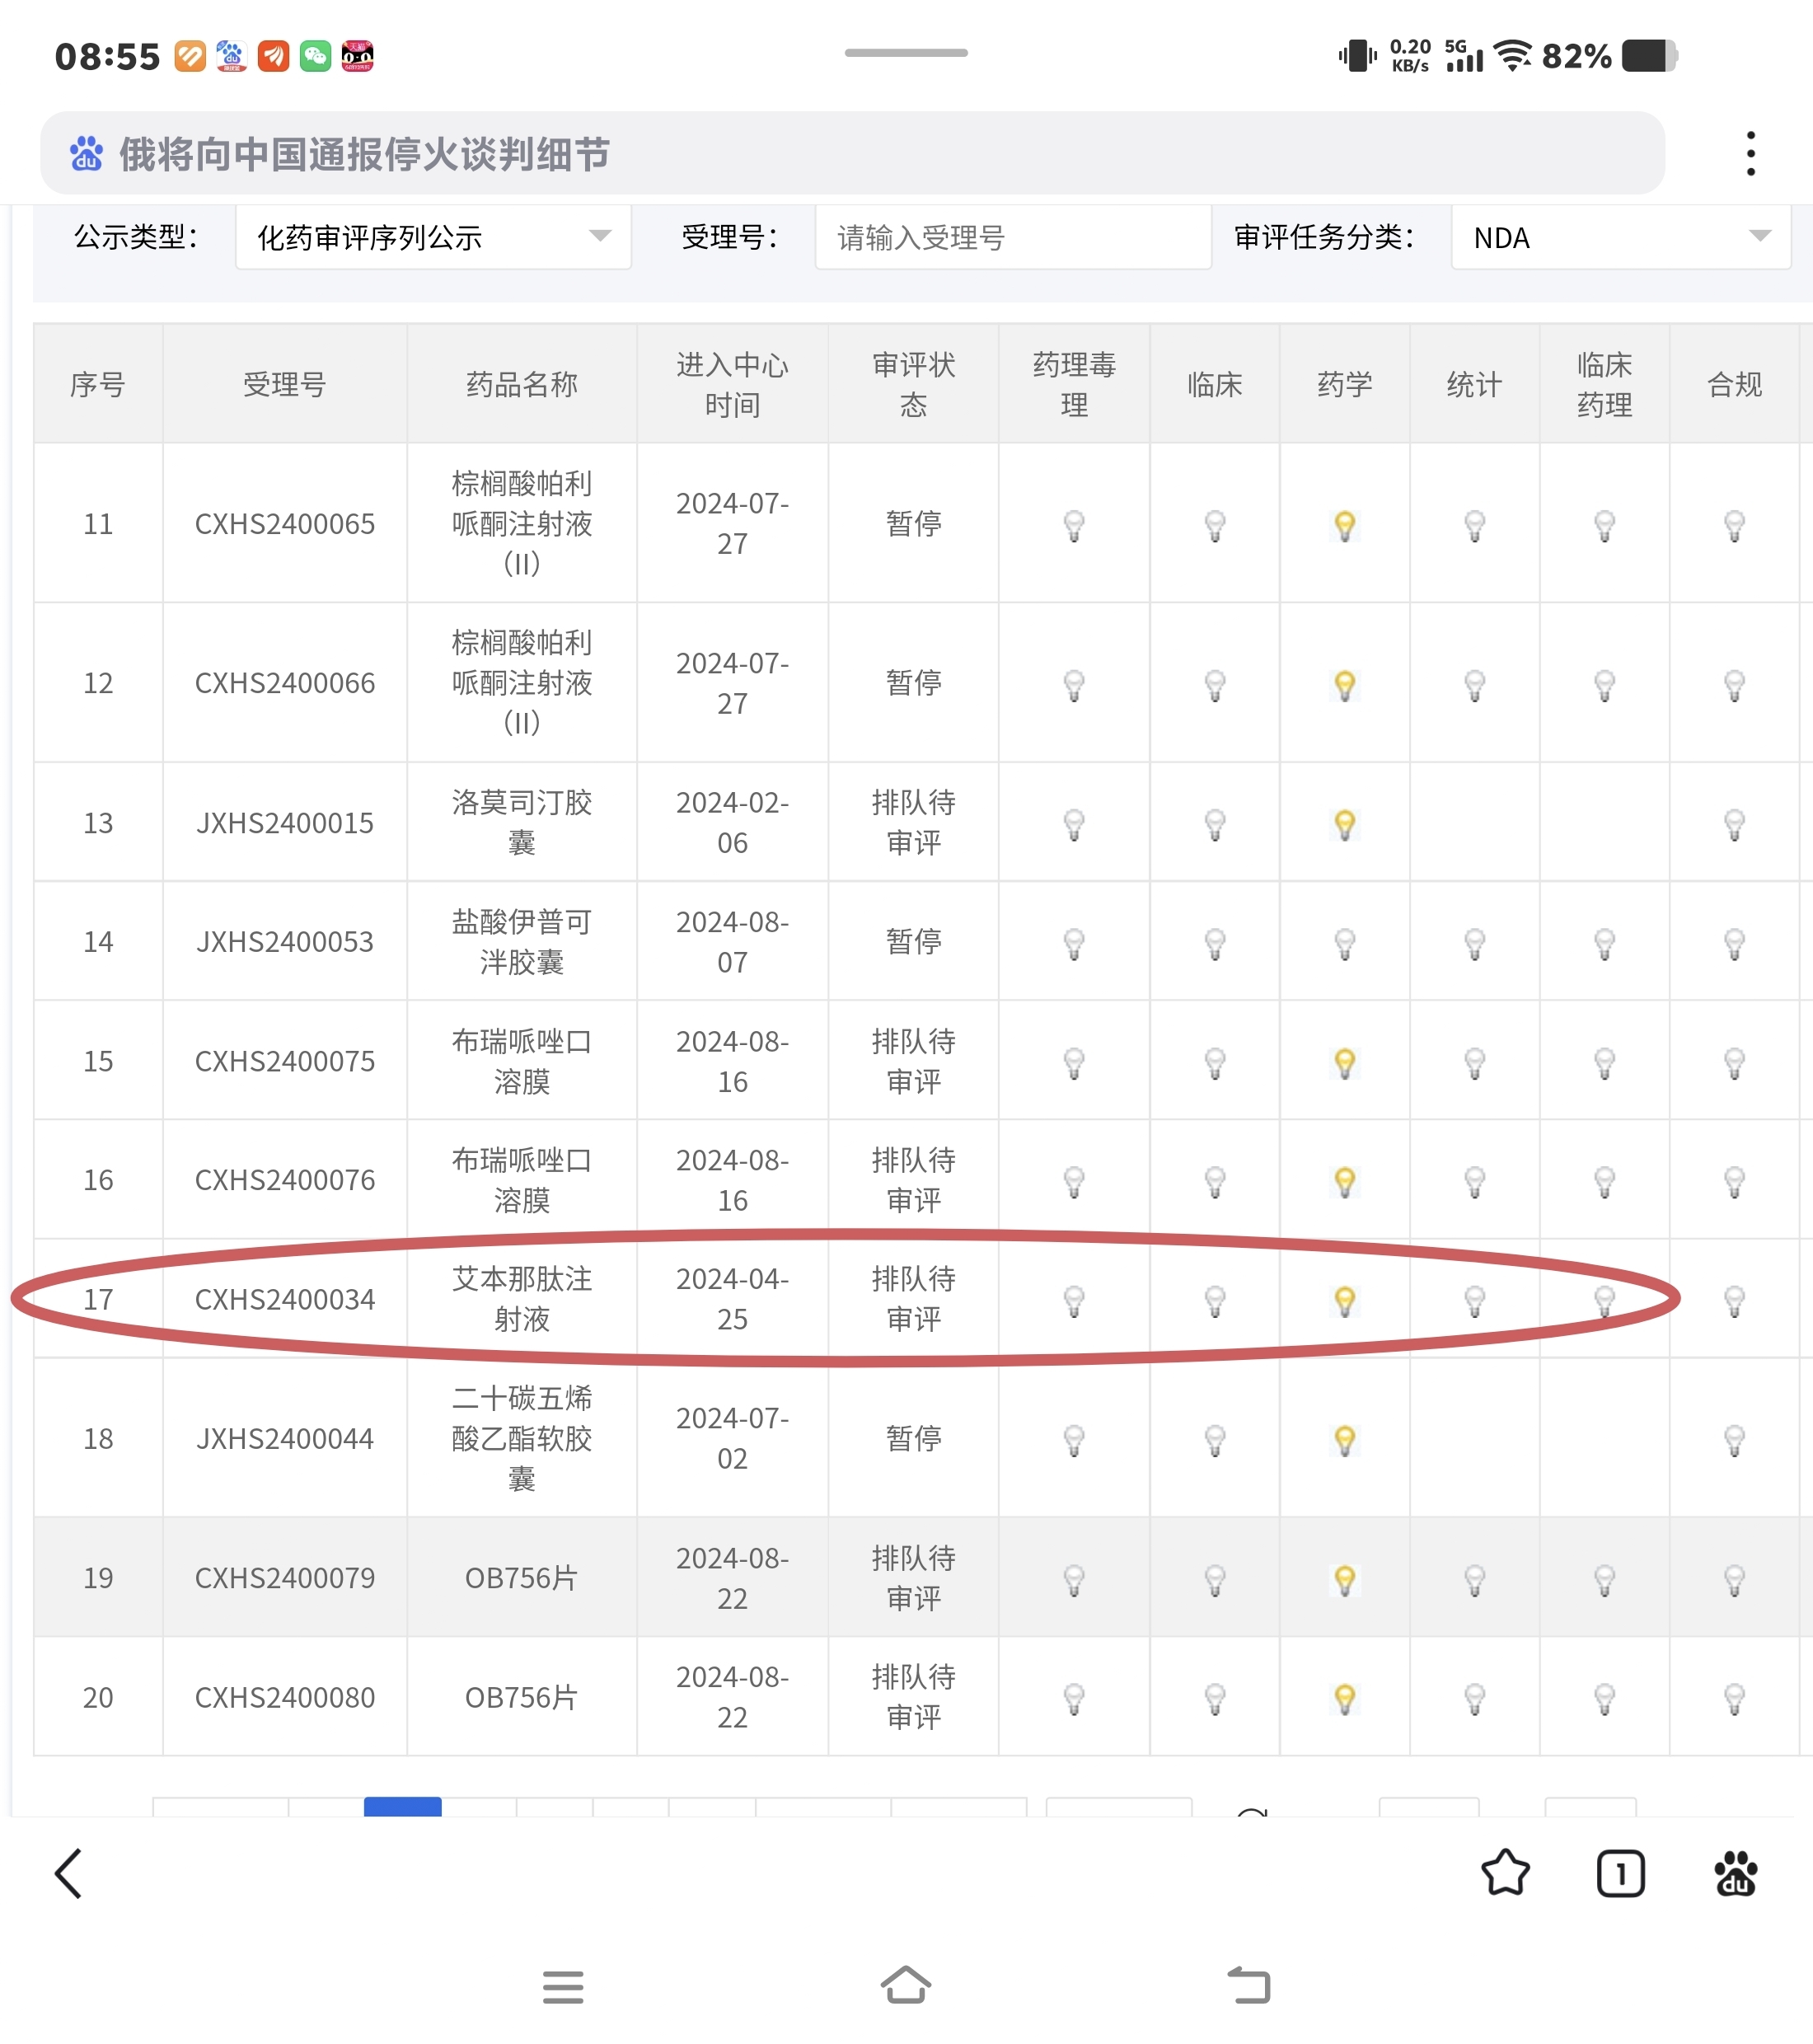Open three-dot overflow menu

pos(1750,153)
